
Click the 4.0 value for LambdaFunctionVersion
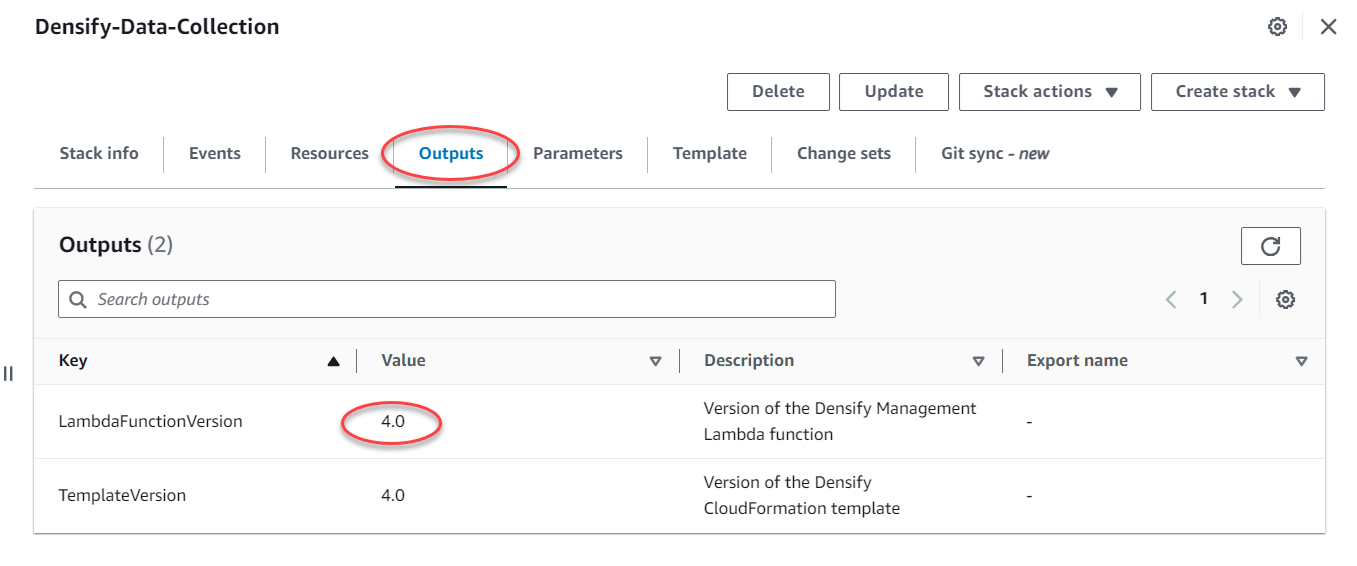click(393, 421)
